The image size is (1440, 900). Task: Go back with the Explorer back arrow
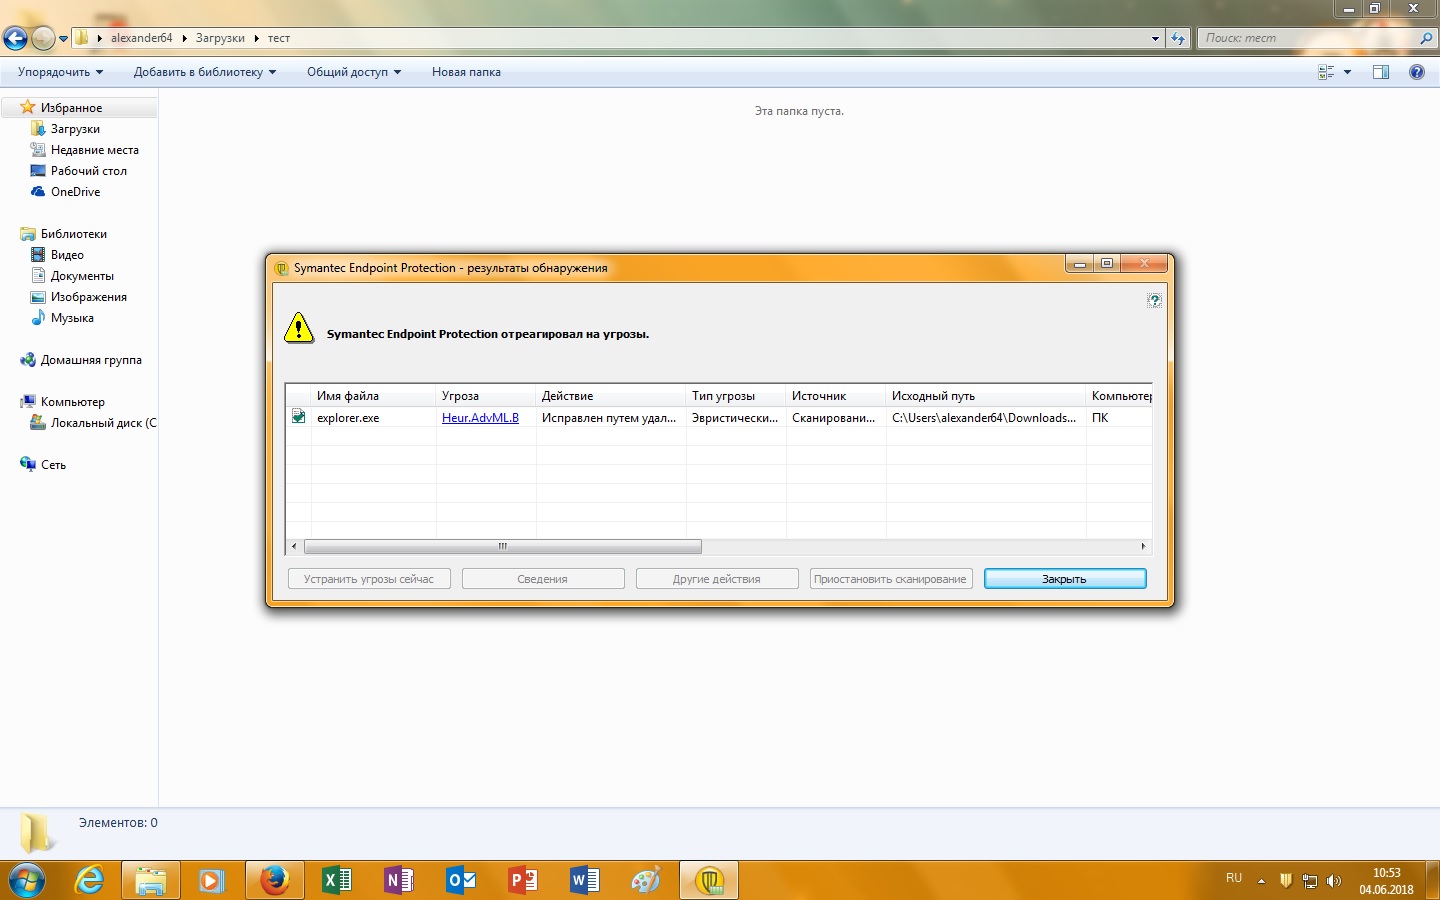[15, 38]
